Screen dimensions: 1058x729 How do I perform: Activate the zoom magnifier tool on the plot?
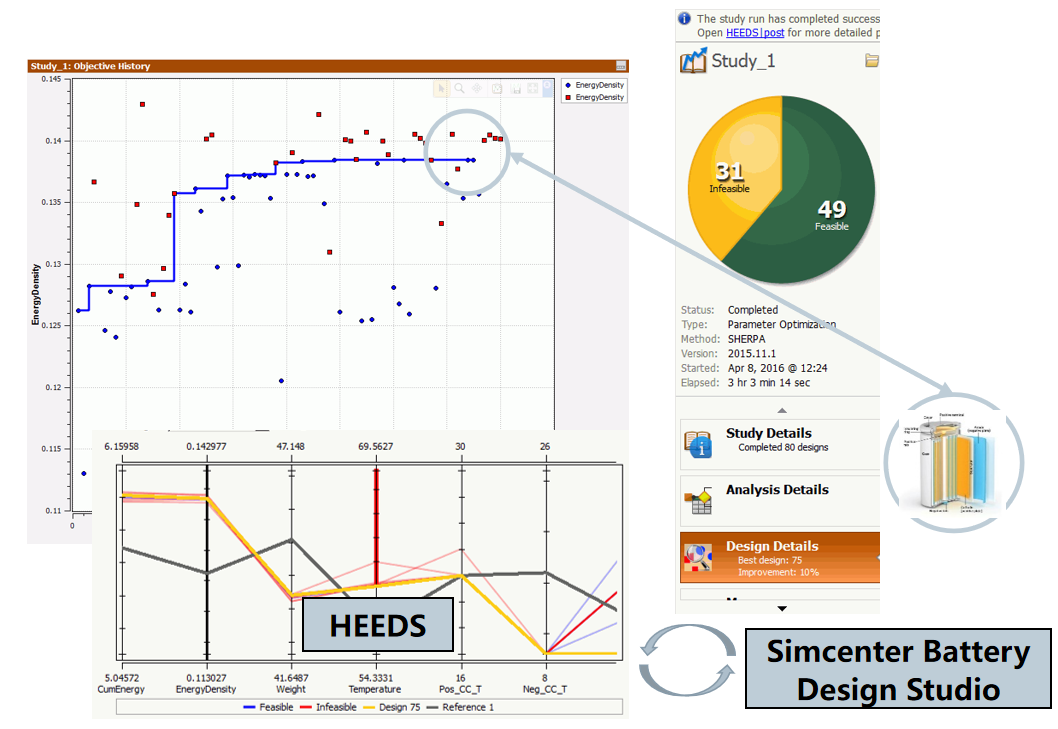[x=460, y=88]
